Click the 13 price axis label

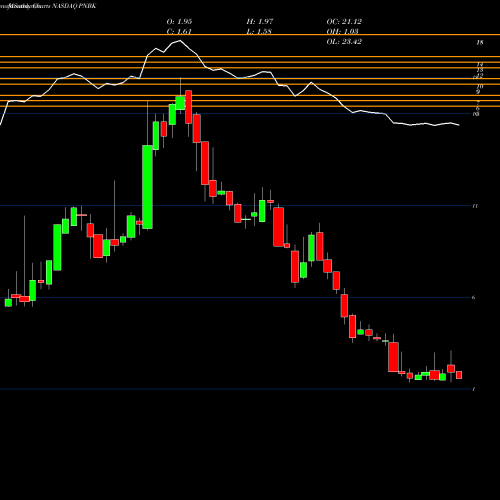coord(480,70)
